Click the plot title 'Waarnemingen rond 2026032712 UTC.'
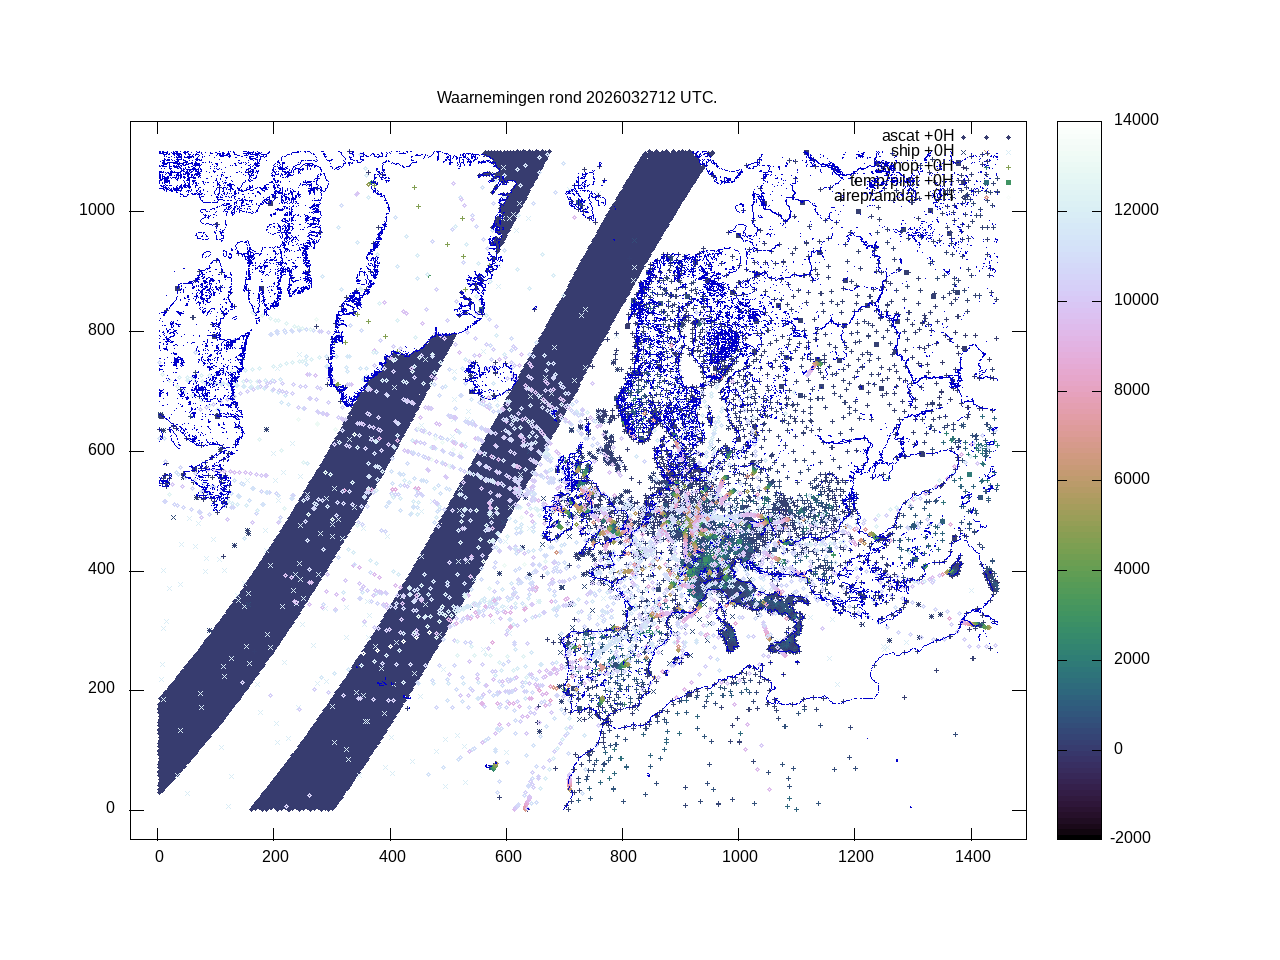Screen dimensions: 1280x960 (x=577, y=98)
